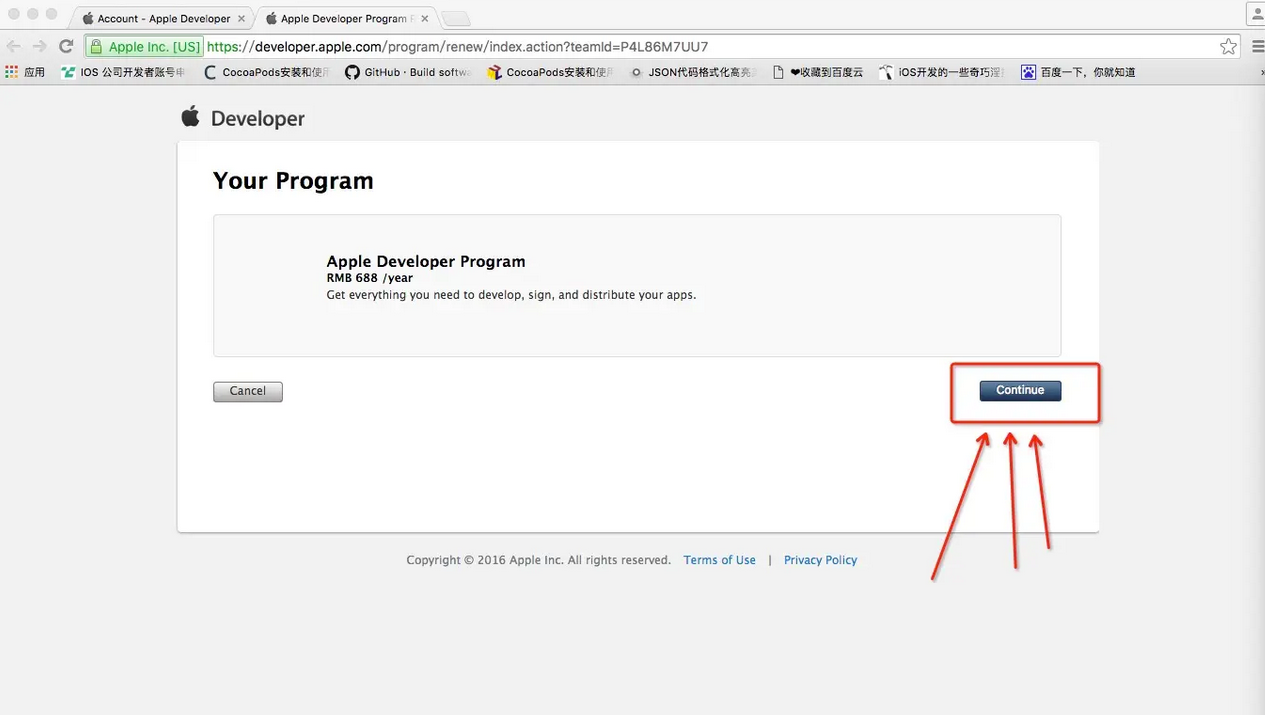Image resolution: width=1265 pixels, height=715 pixels.
Task: Open a new browser tab
Action: 455,18
